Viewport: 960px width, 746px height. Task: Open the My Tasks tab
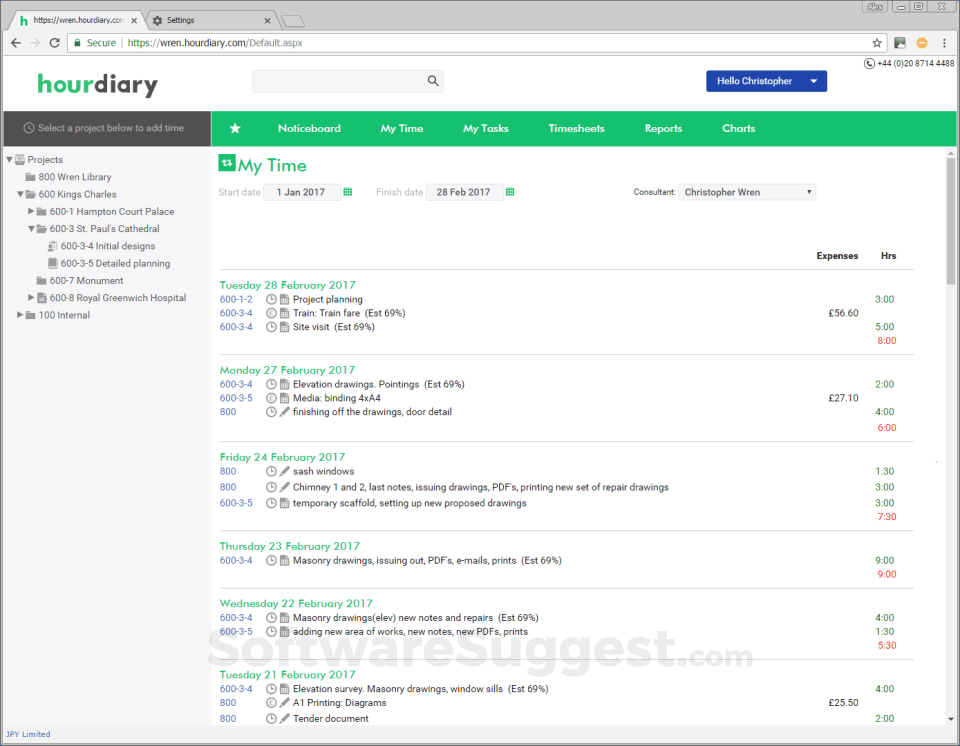[x=486, y=128]
